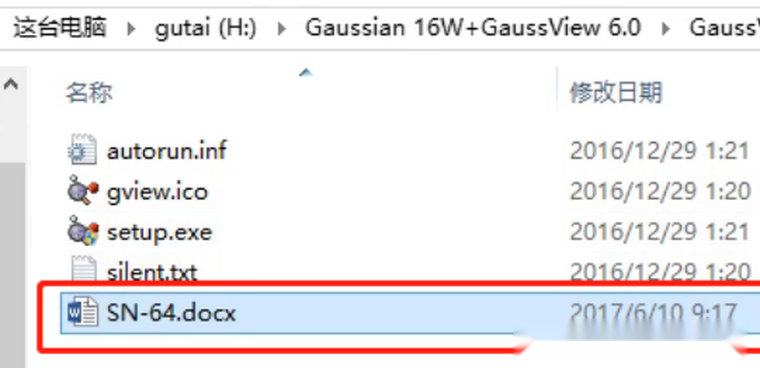Sort files by 修改日期 column header
Screen dimensions: 760x368
[616, 92]
